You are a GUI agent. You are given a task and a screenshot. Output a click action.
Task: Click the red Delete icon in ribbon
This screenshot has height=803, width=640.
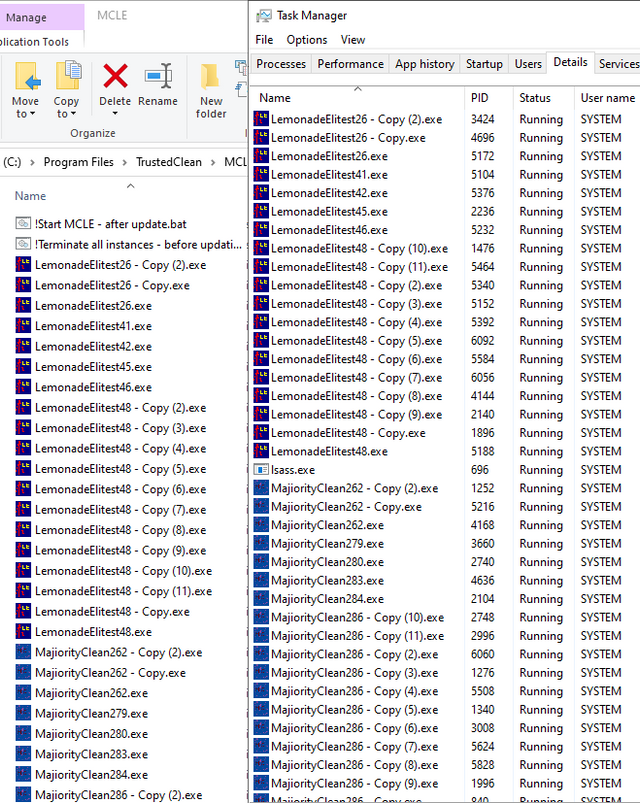click(116, 76)
